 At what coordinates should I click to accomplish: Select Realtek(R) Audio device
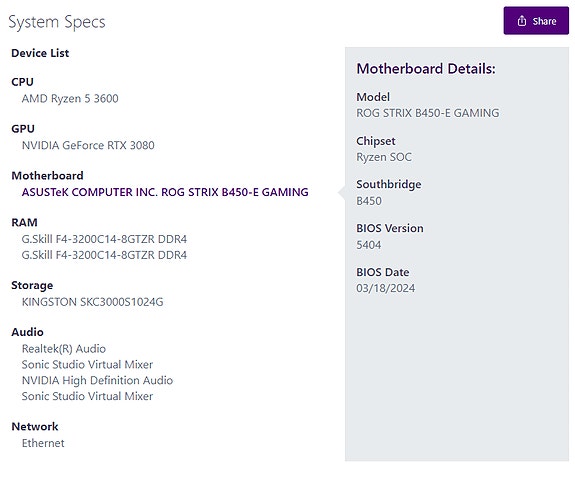click(64, 349)
